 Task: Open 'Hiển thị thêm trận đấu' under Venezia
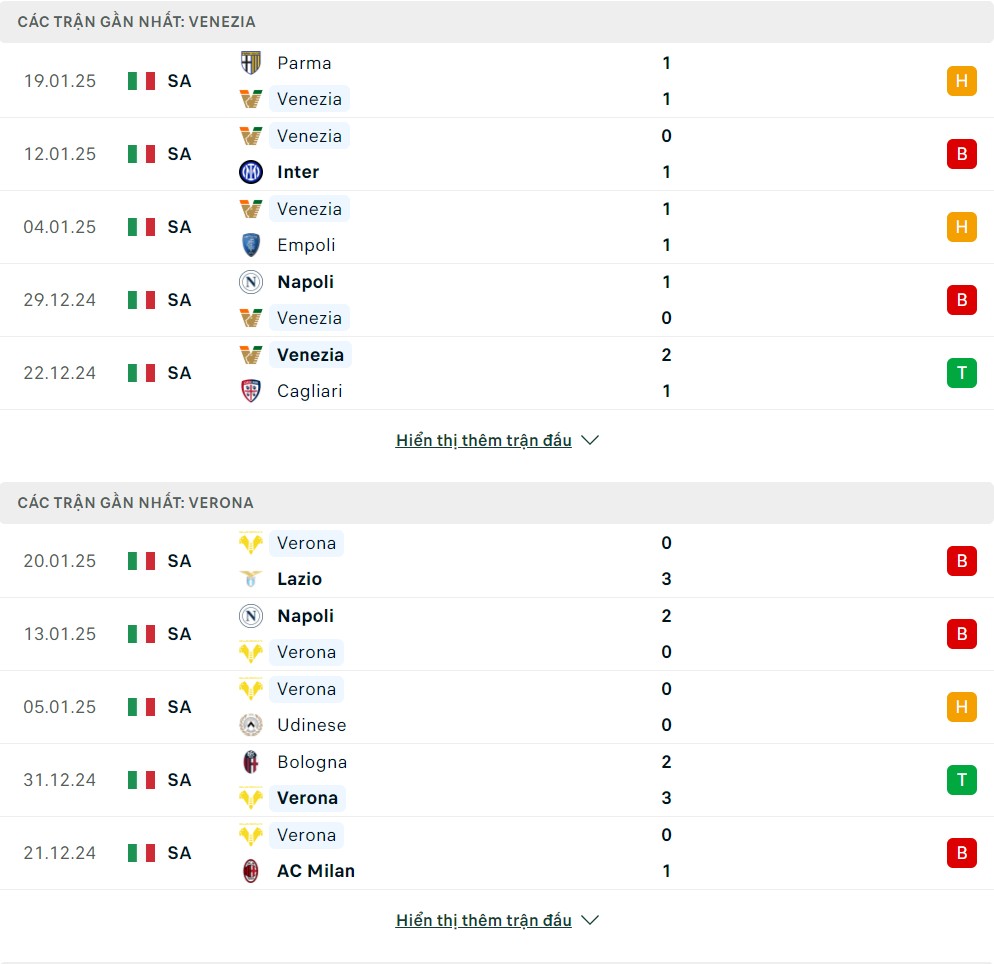tap(484, 440)
